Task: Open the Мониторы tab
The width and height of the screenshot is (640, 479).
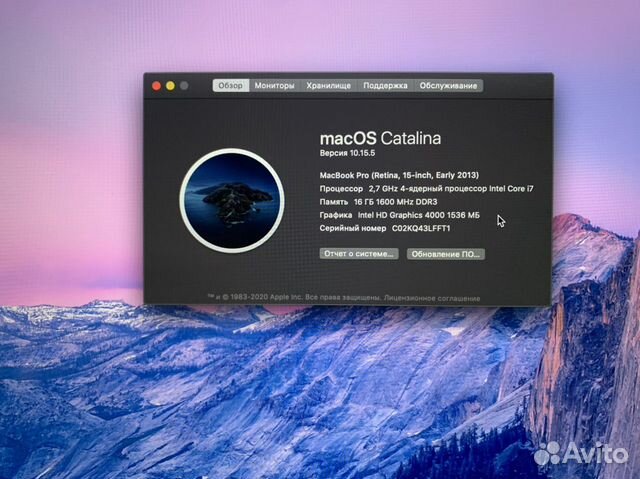Action: [x=274, y=86]
